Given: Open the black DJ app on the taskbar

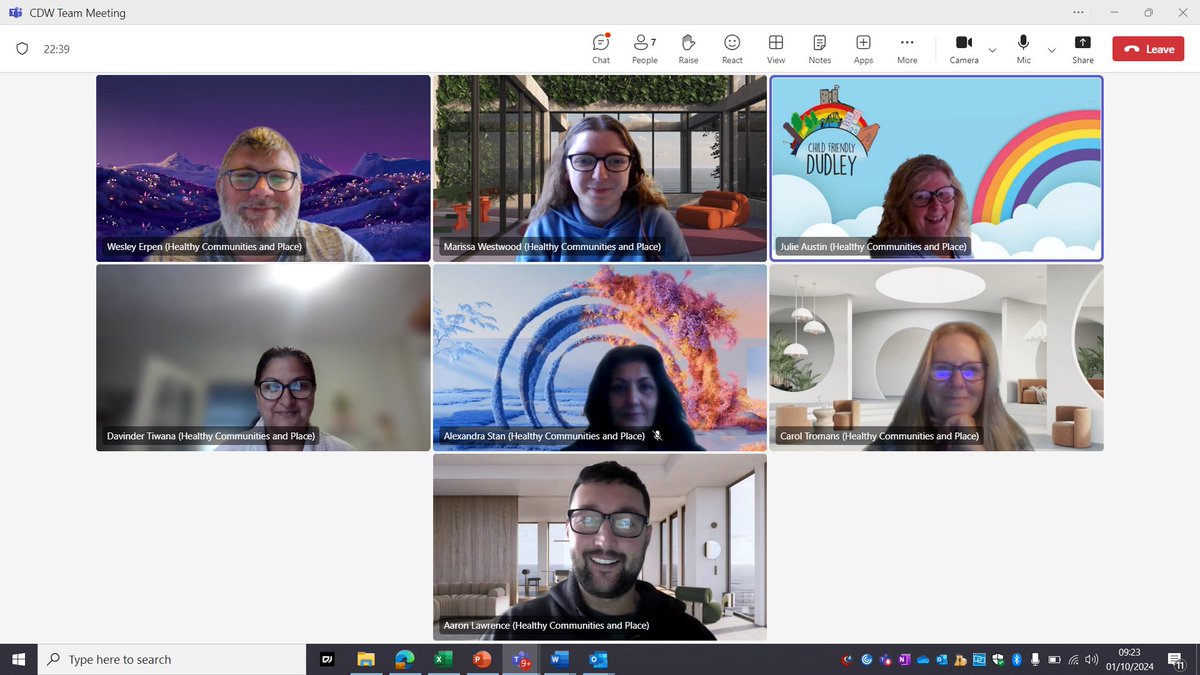Looking at the screenshot, I should coord(327,659).
